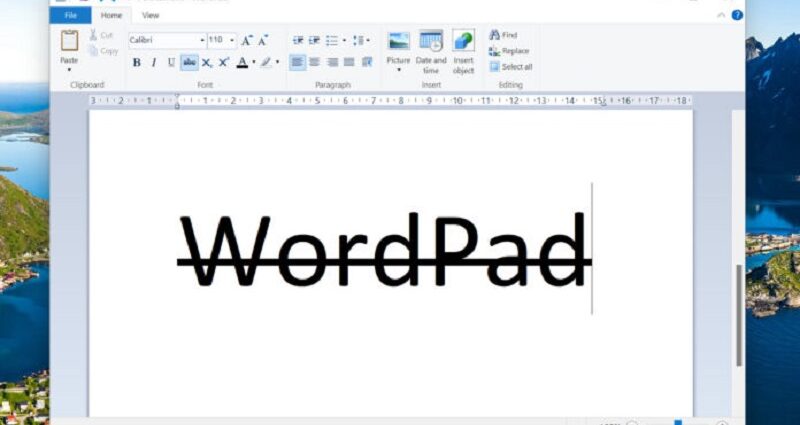Screen dimensions: 800x425
Task: Justify the paragraph text
Action: (349, 62)
